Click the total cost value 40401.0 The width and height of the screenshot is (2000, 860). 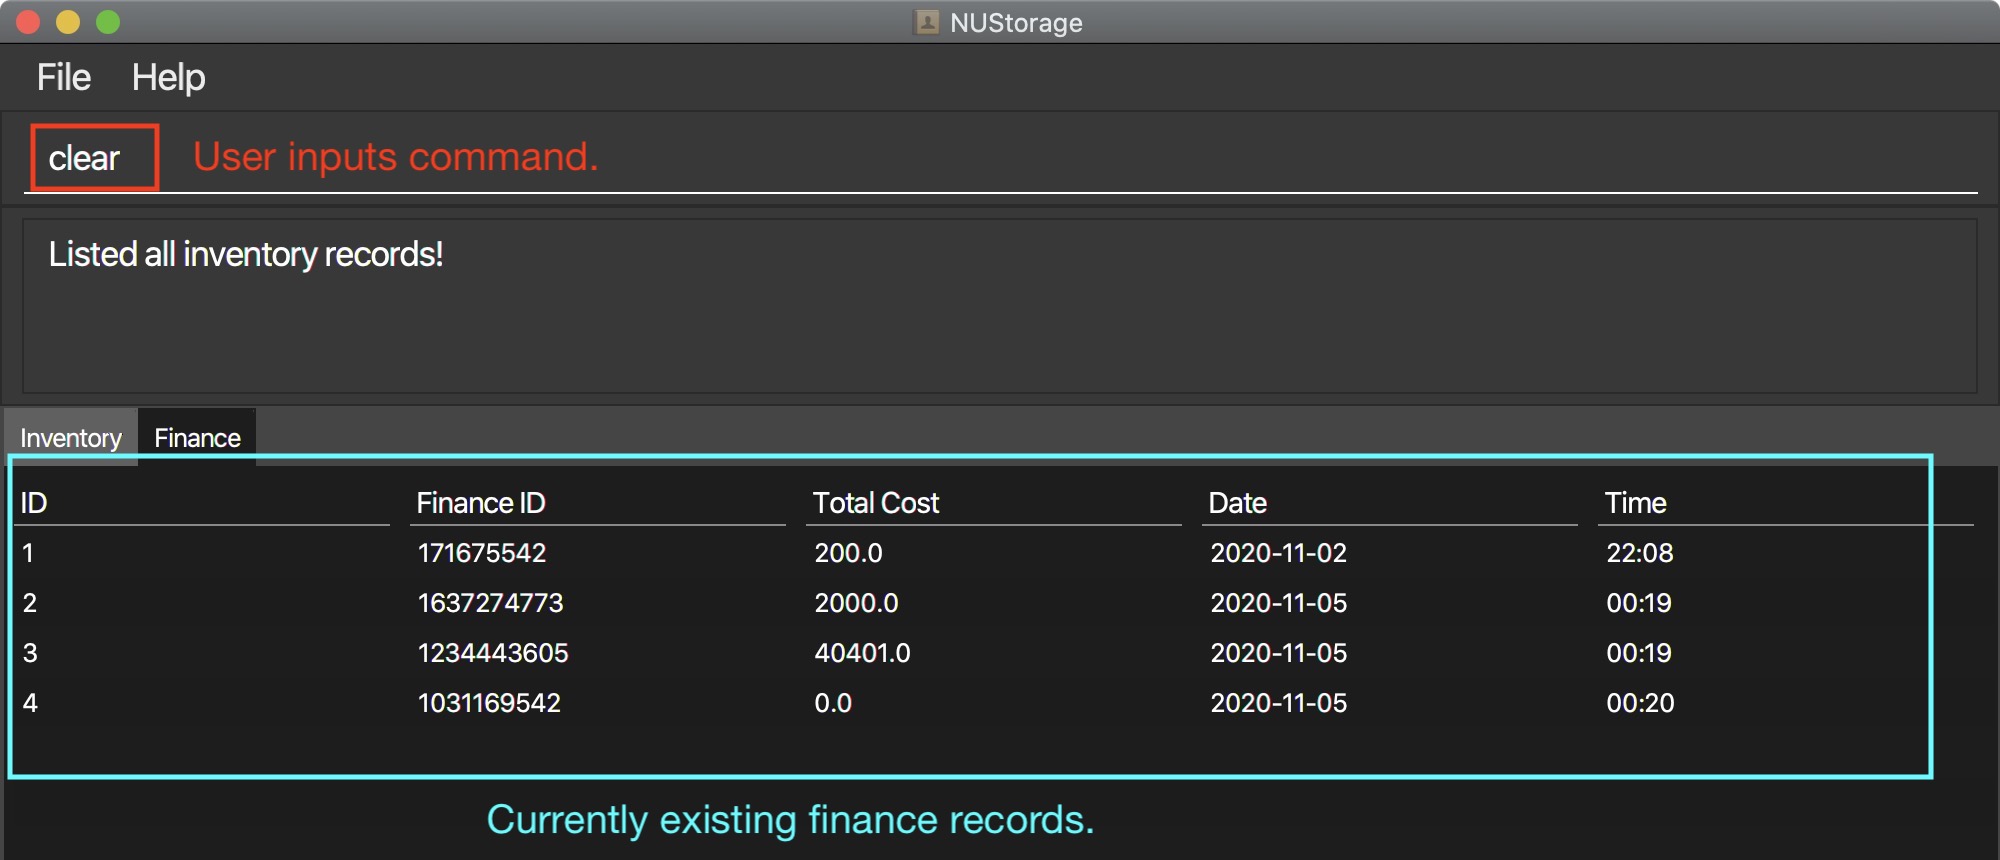pos(862,653)
